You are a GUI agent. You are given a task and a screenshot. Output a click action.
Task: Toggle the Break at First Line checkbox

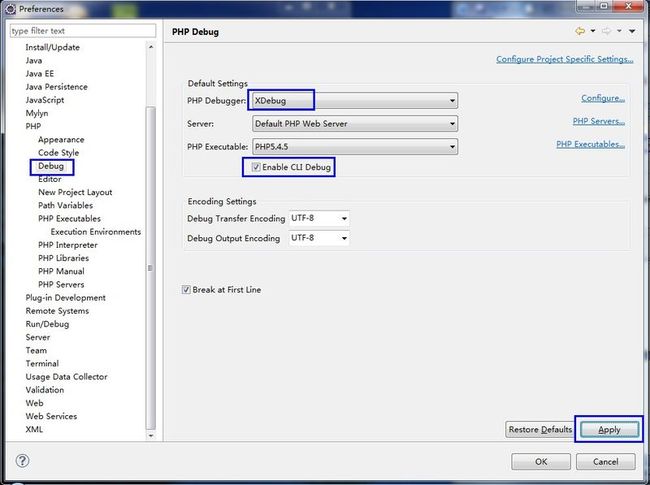click(186, 289)
